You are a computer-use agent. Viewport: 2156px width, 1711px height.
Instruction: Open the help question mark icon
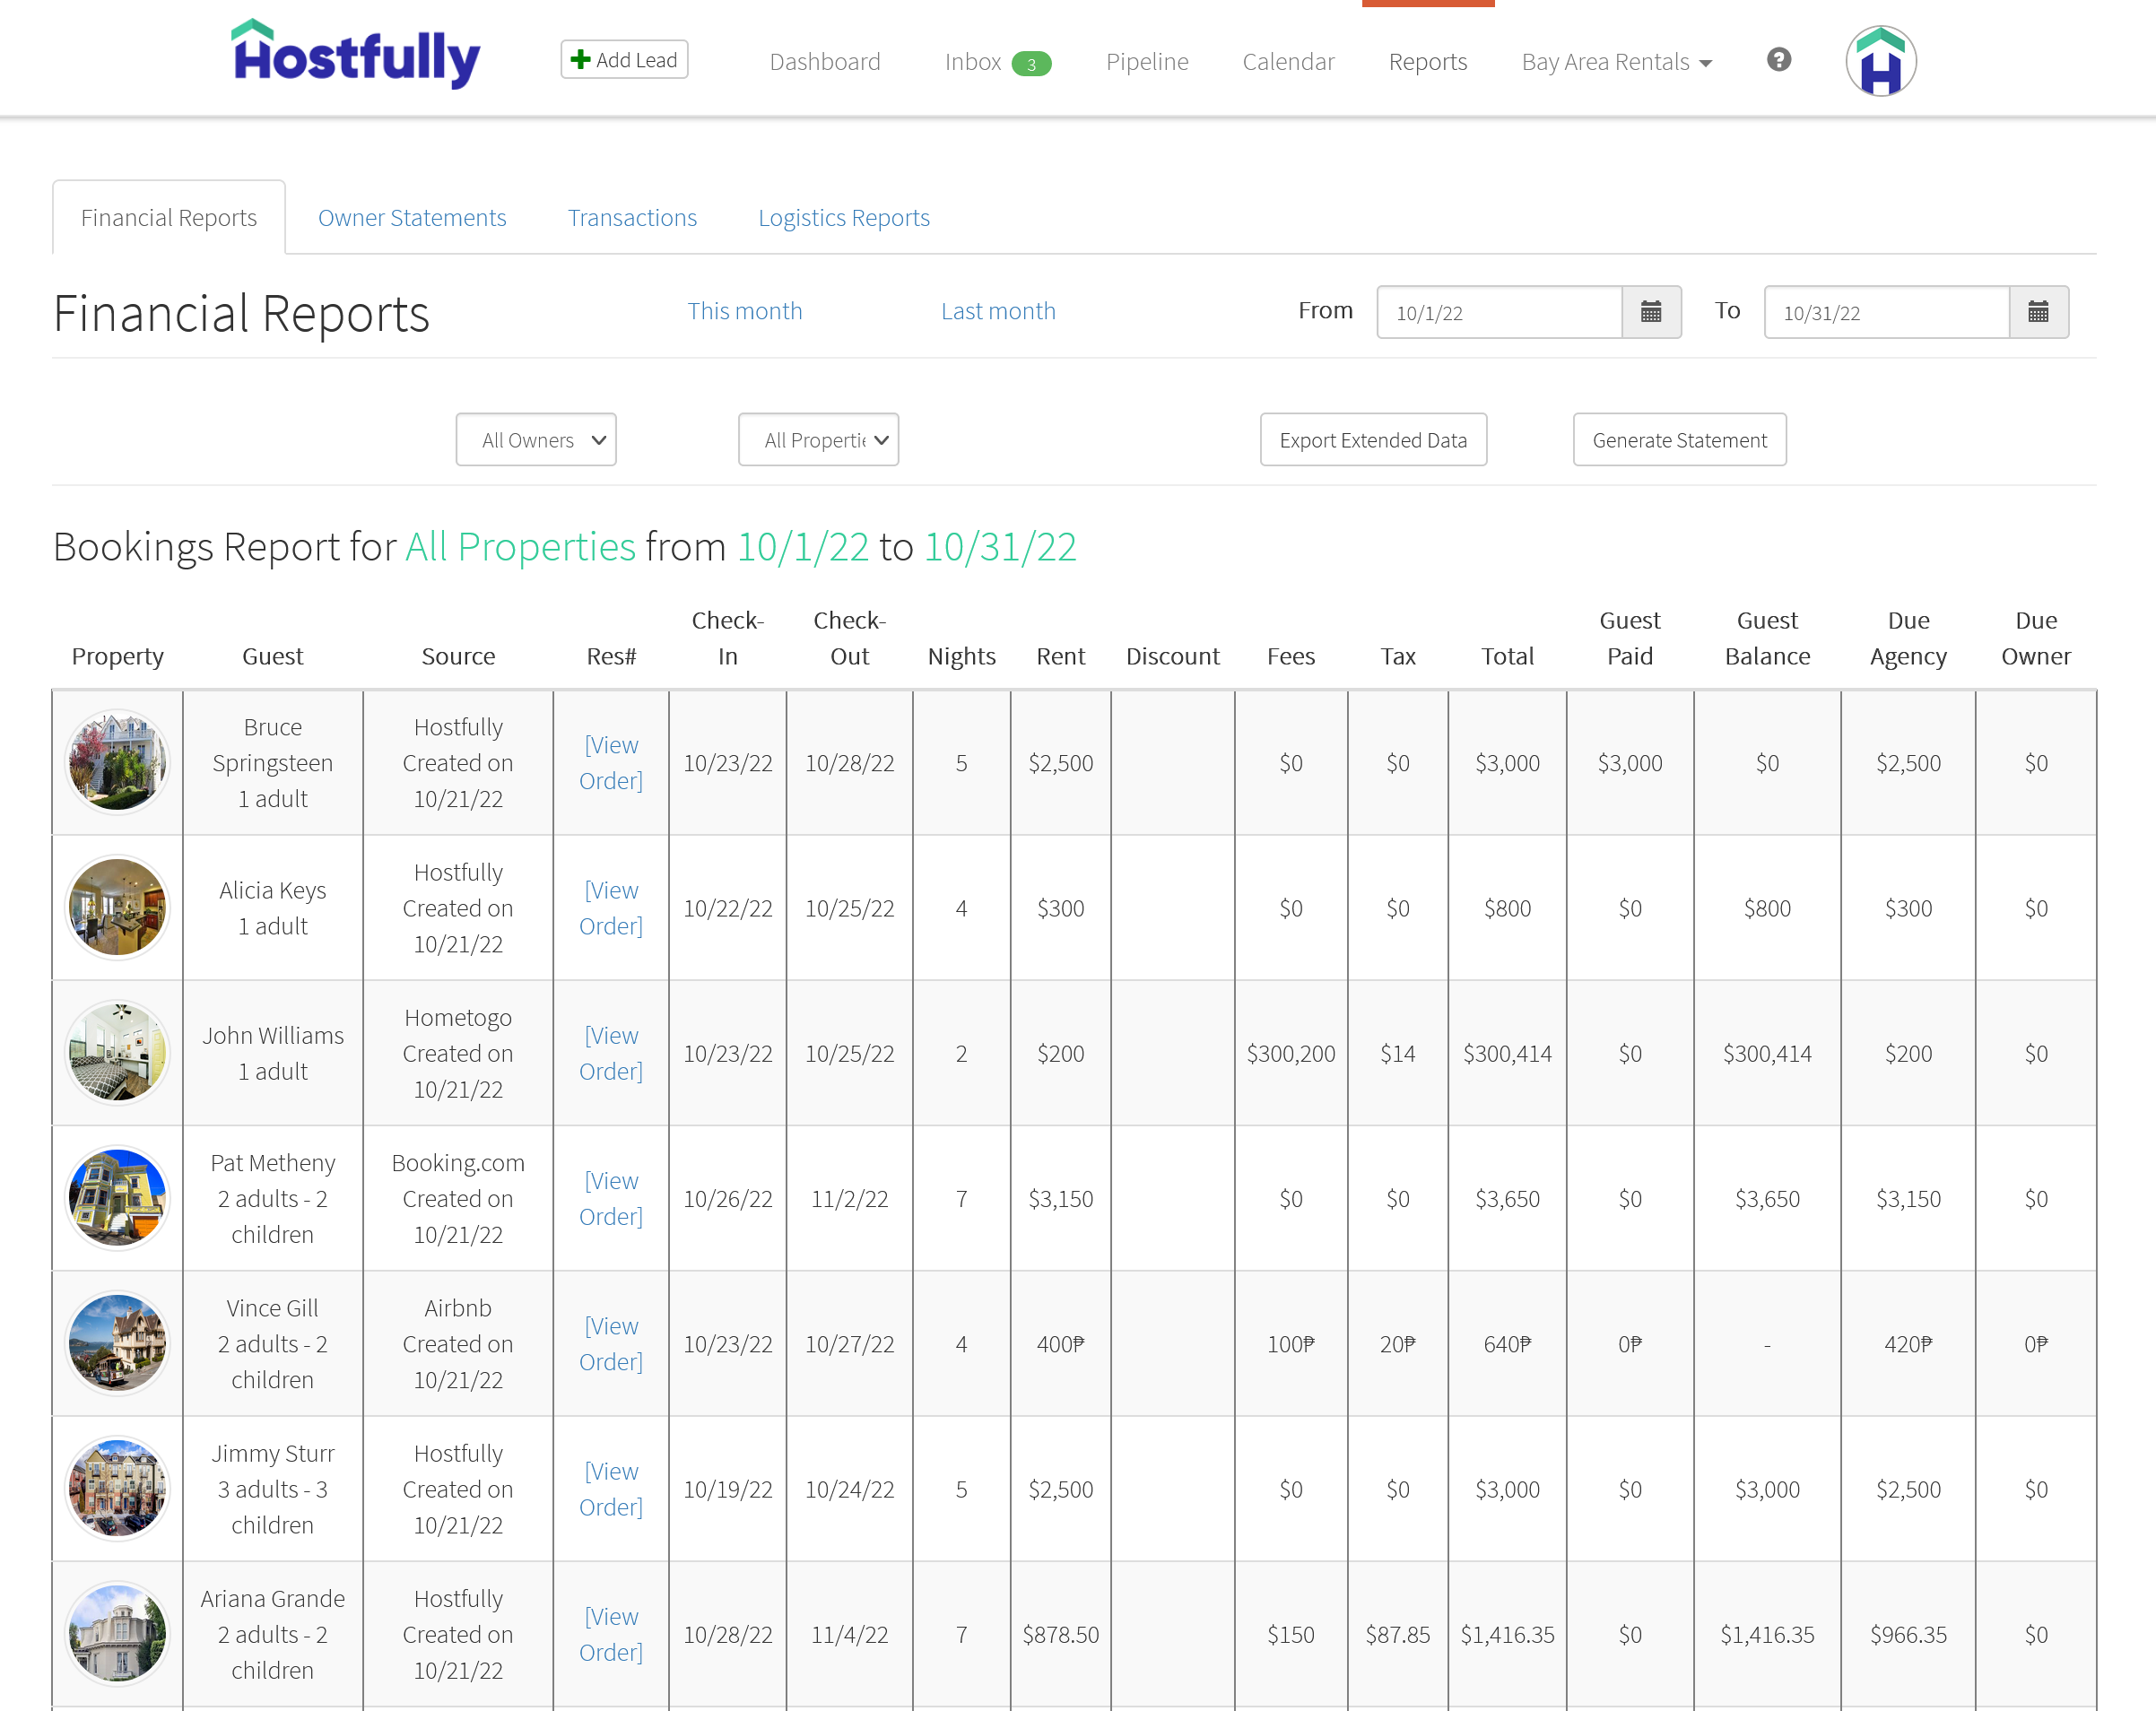tap(1778, 60)
